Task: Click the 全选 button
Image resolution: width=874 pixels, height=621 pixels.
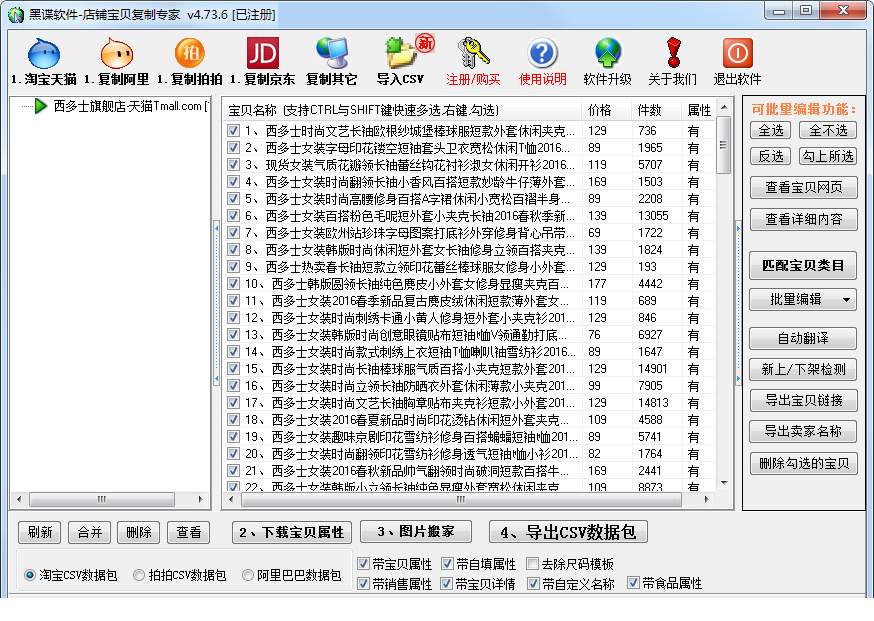Action: point(770,130)
